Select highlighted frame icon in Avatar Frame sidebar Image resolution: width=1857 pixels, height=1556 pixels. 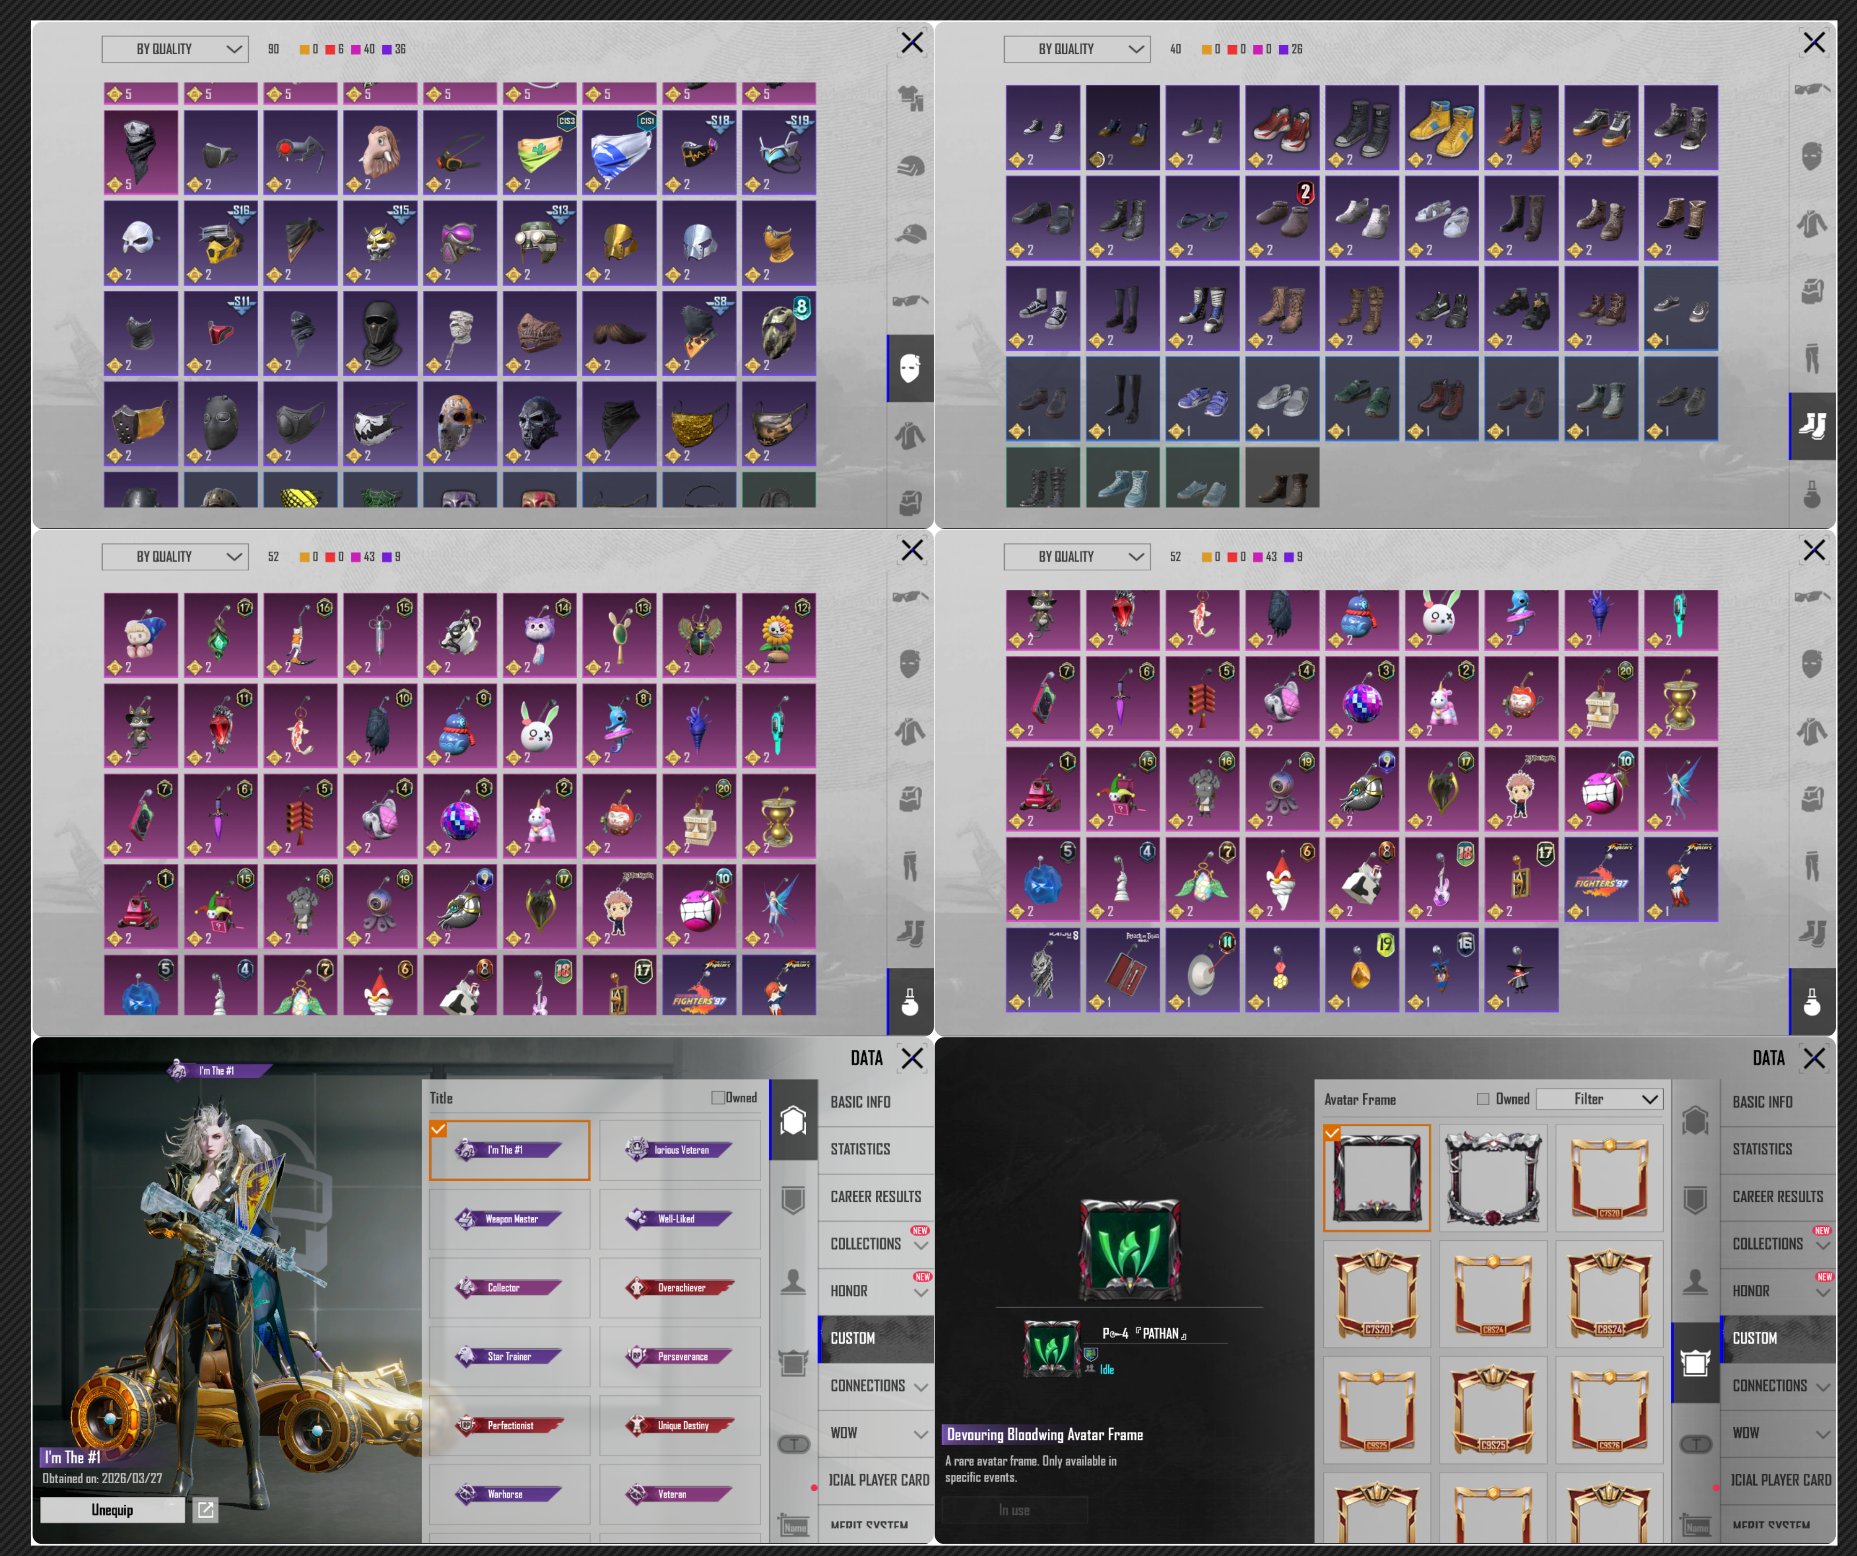[x=1695, y=1362]
